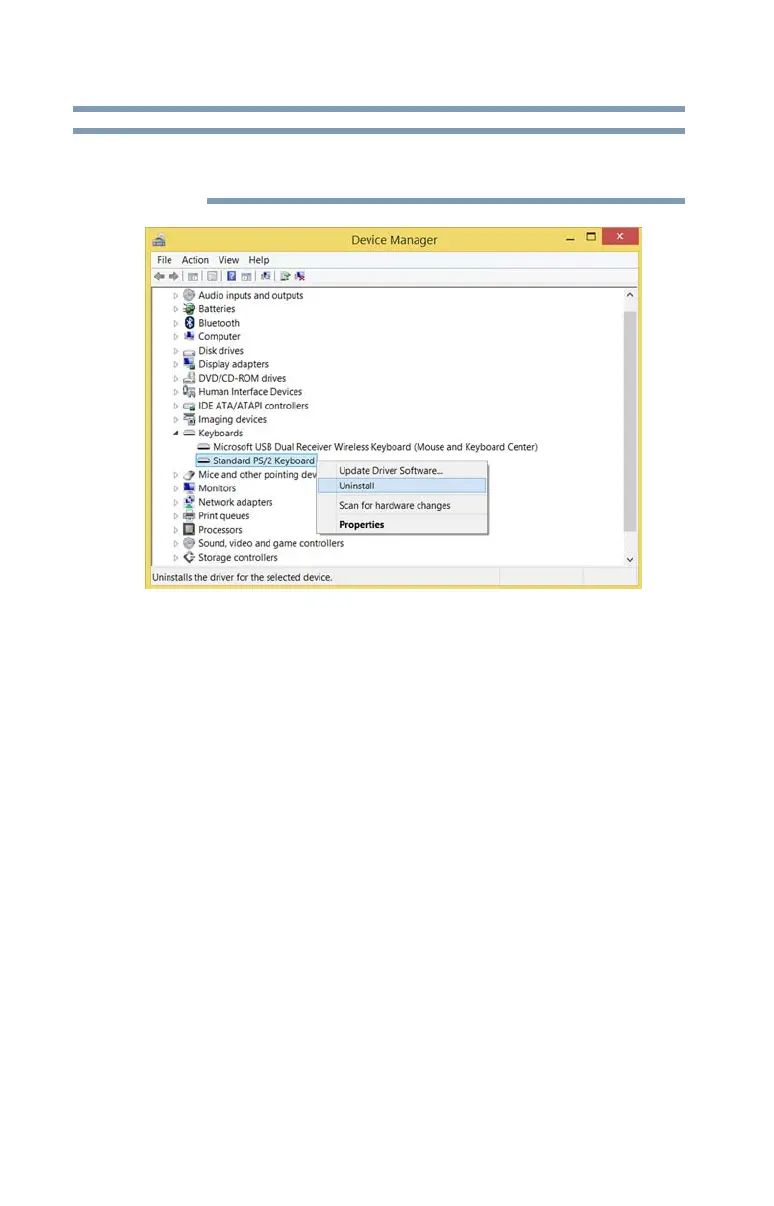Screen dimensions: 774x1206
Task: Choose Update Driver Software in context menu
Action: click(x=391, y=470)
